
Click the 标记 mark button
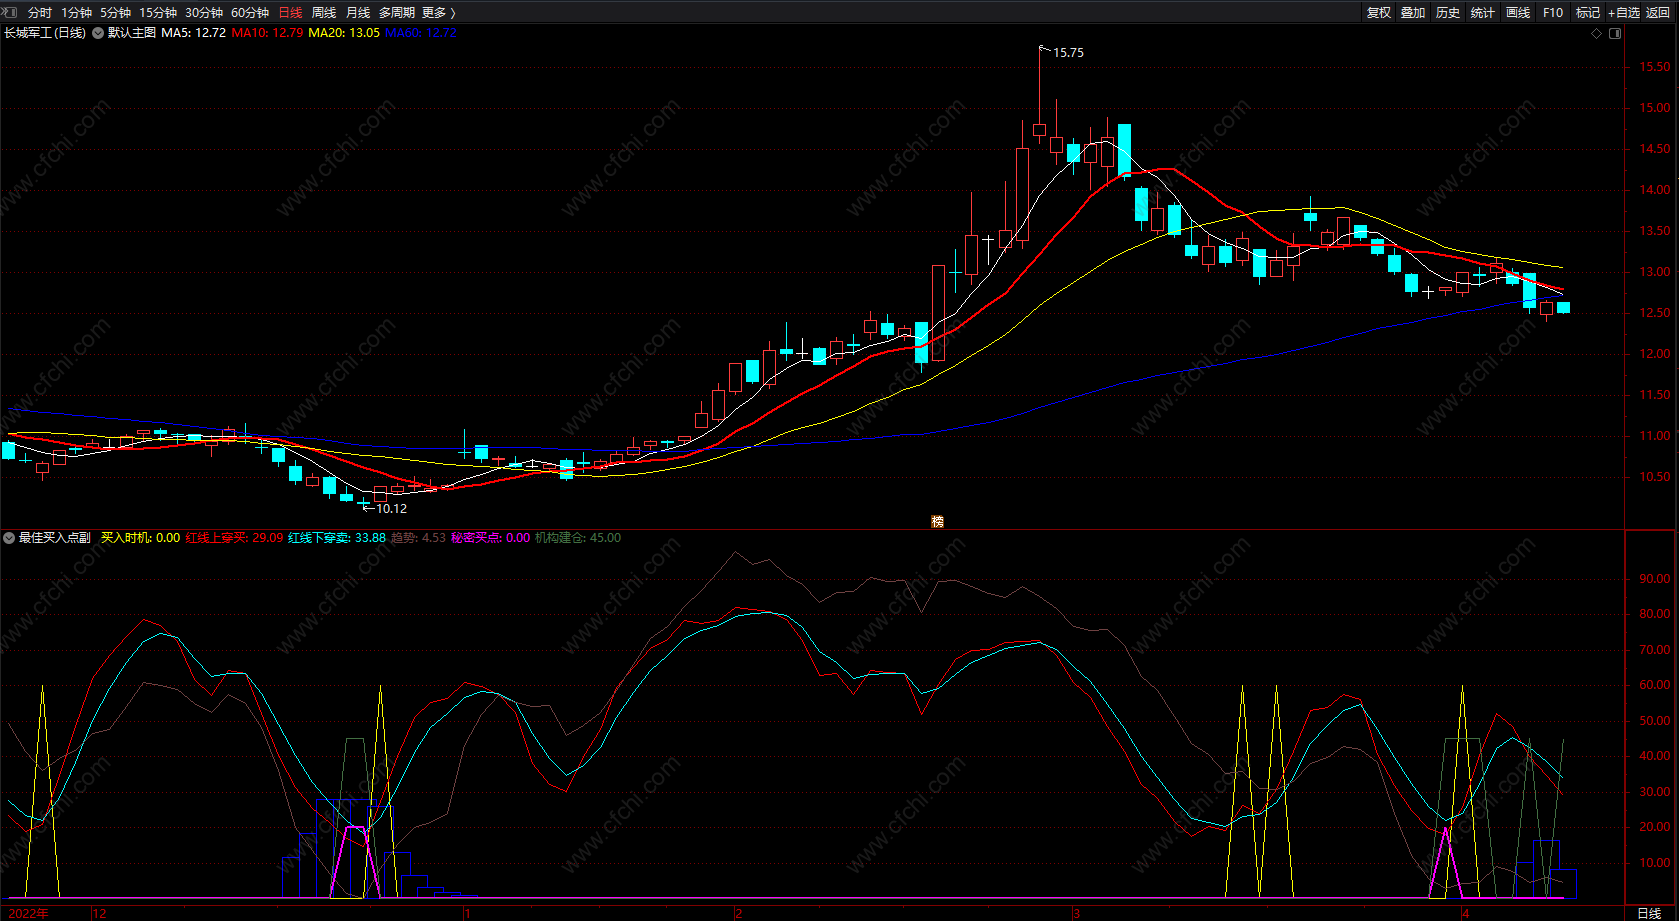click(1588, 13)
